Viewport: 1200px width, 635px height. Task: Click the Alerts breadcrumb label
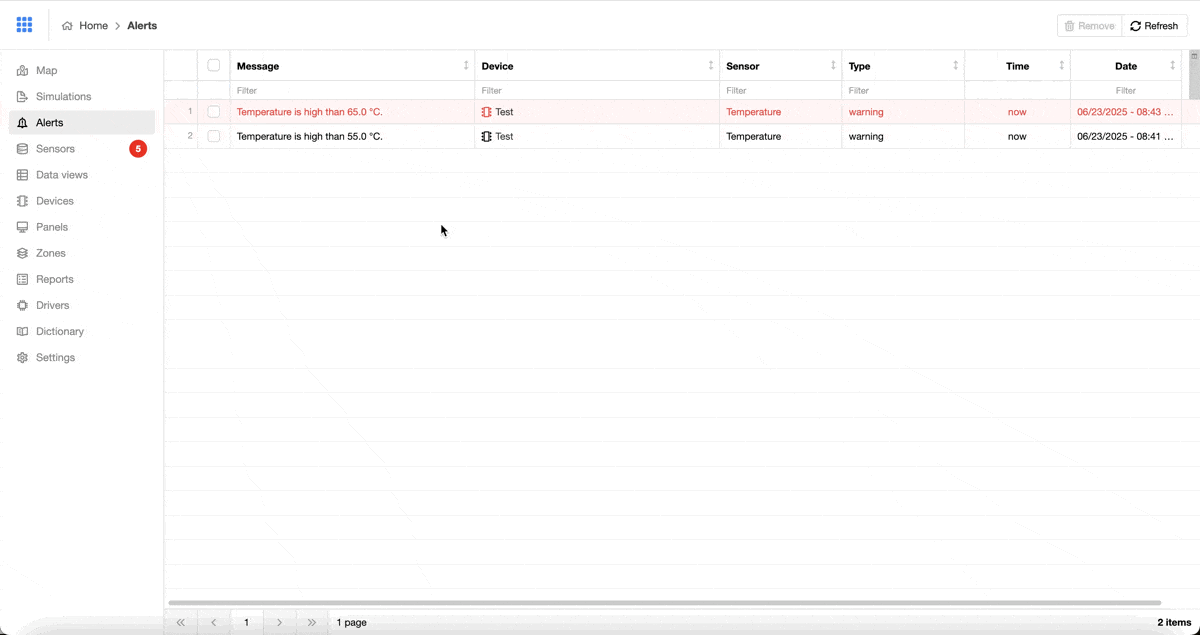pyautogui.click(x=142, y=26)
